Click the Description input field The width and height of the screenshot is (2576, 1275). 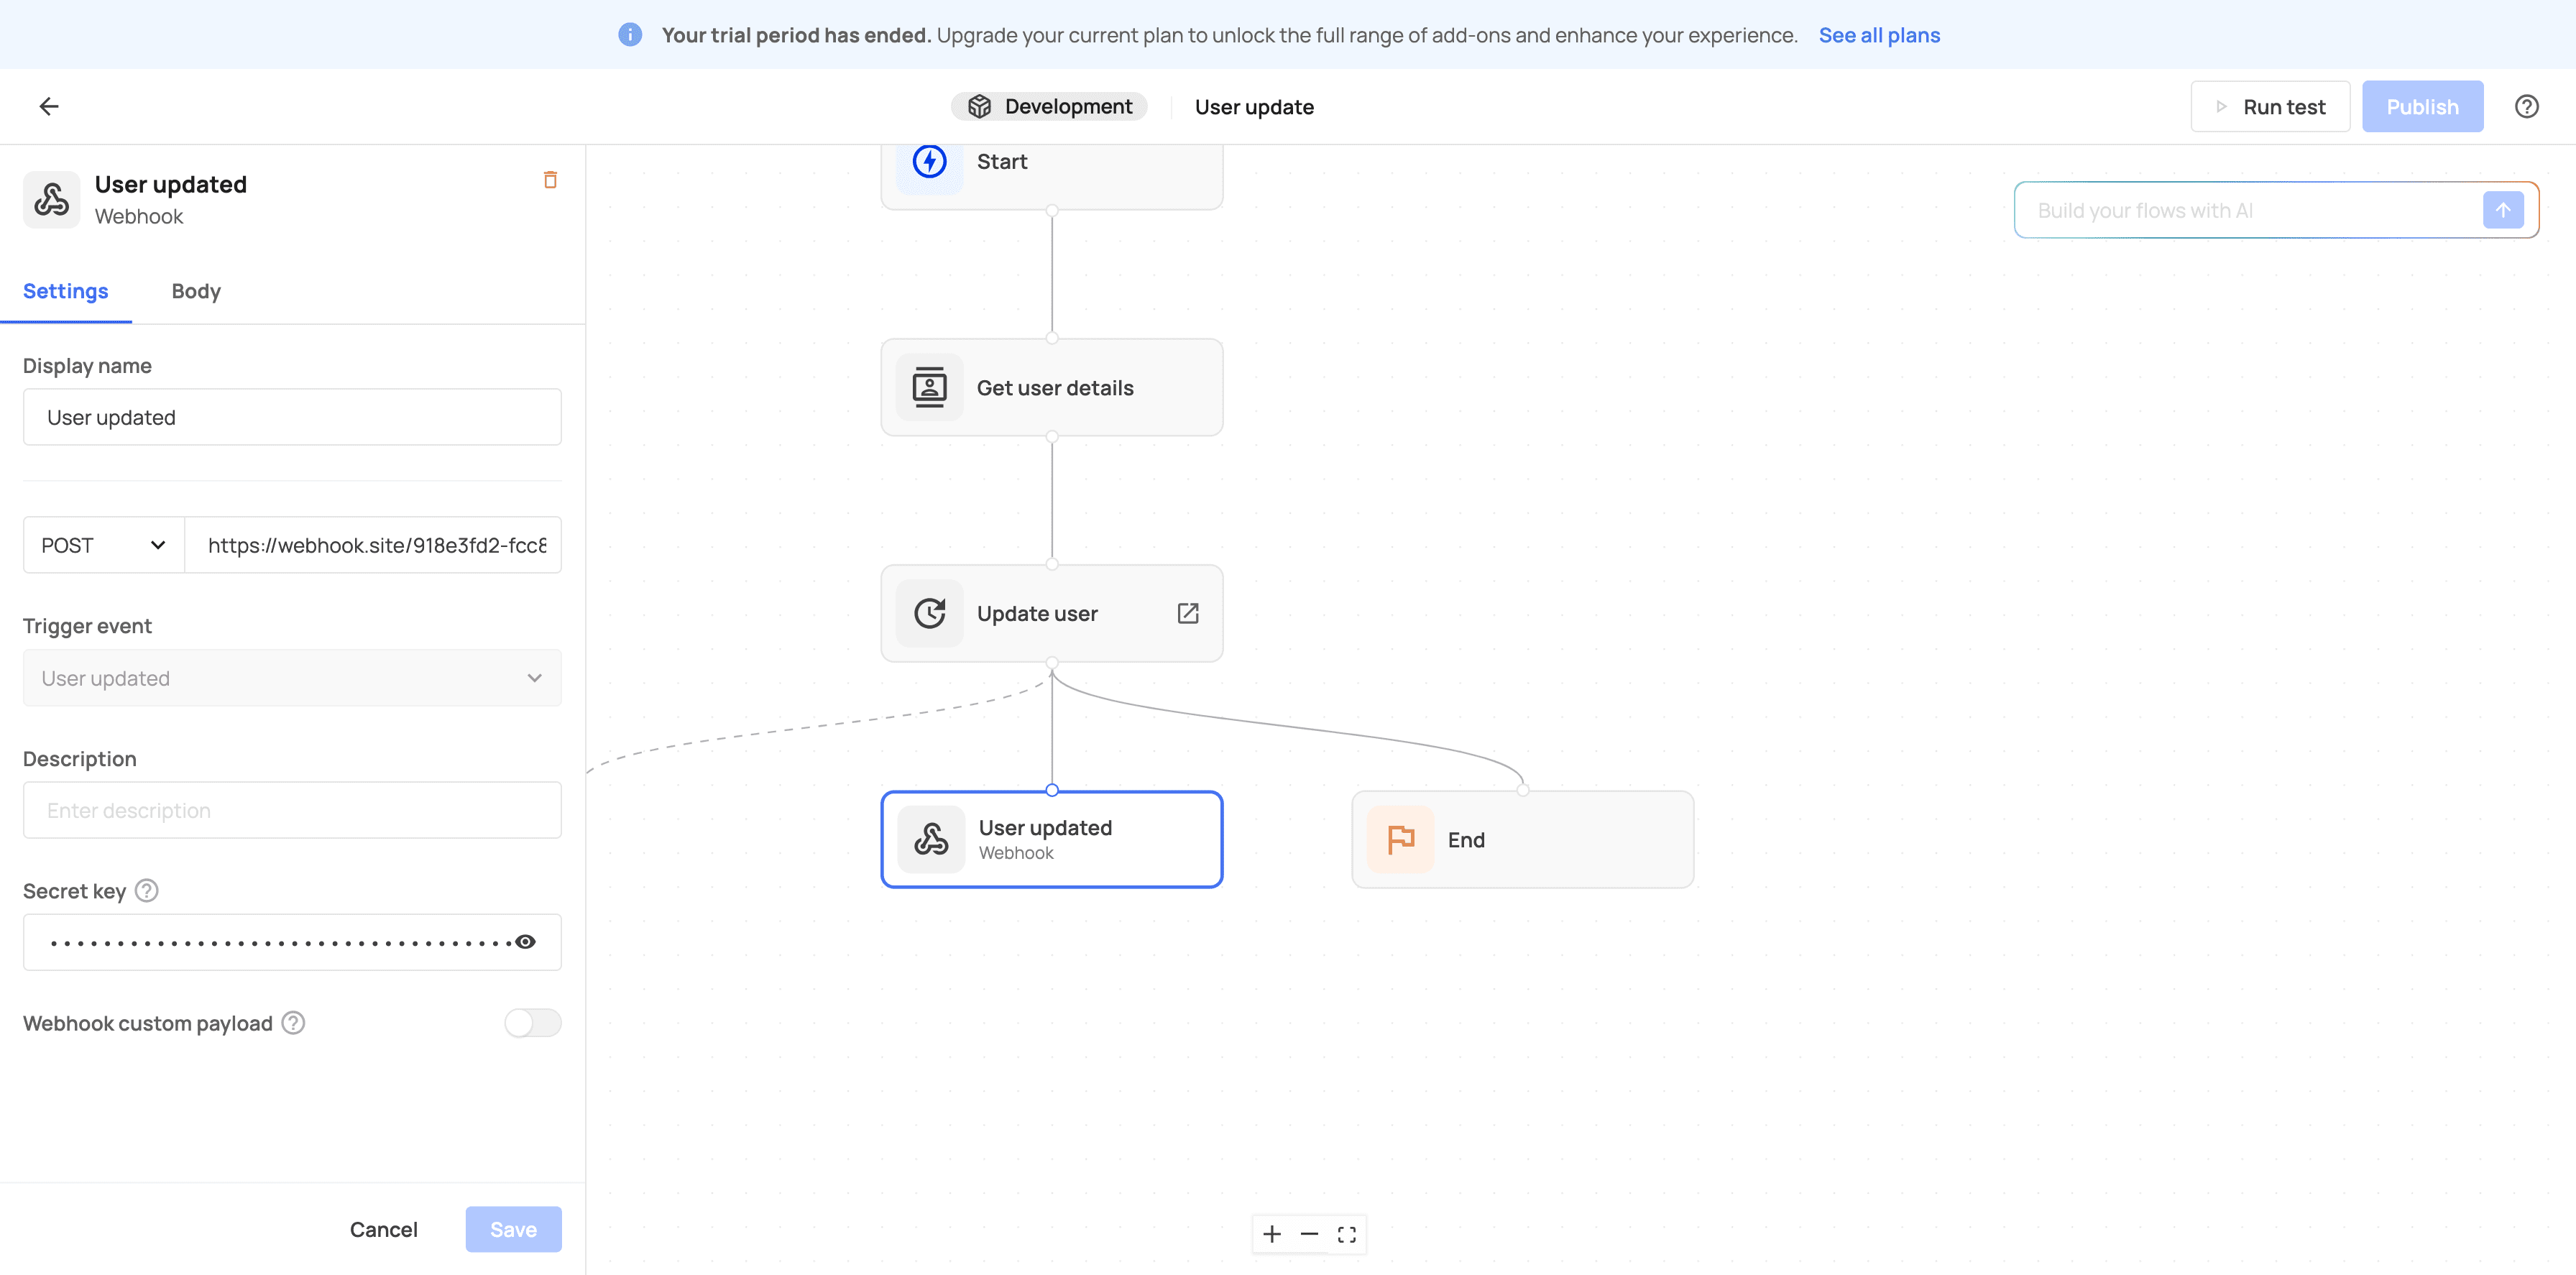[292, 810]
